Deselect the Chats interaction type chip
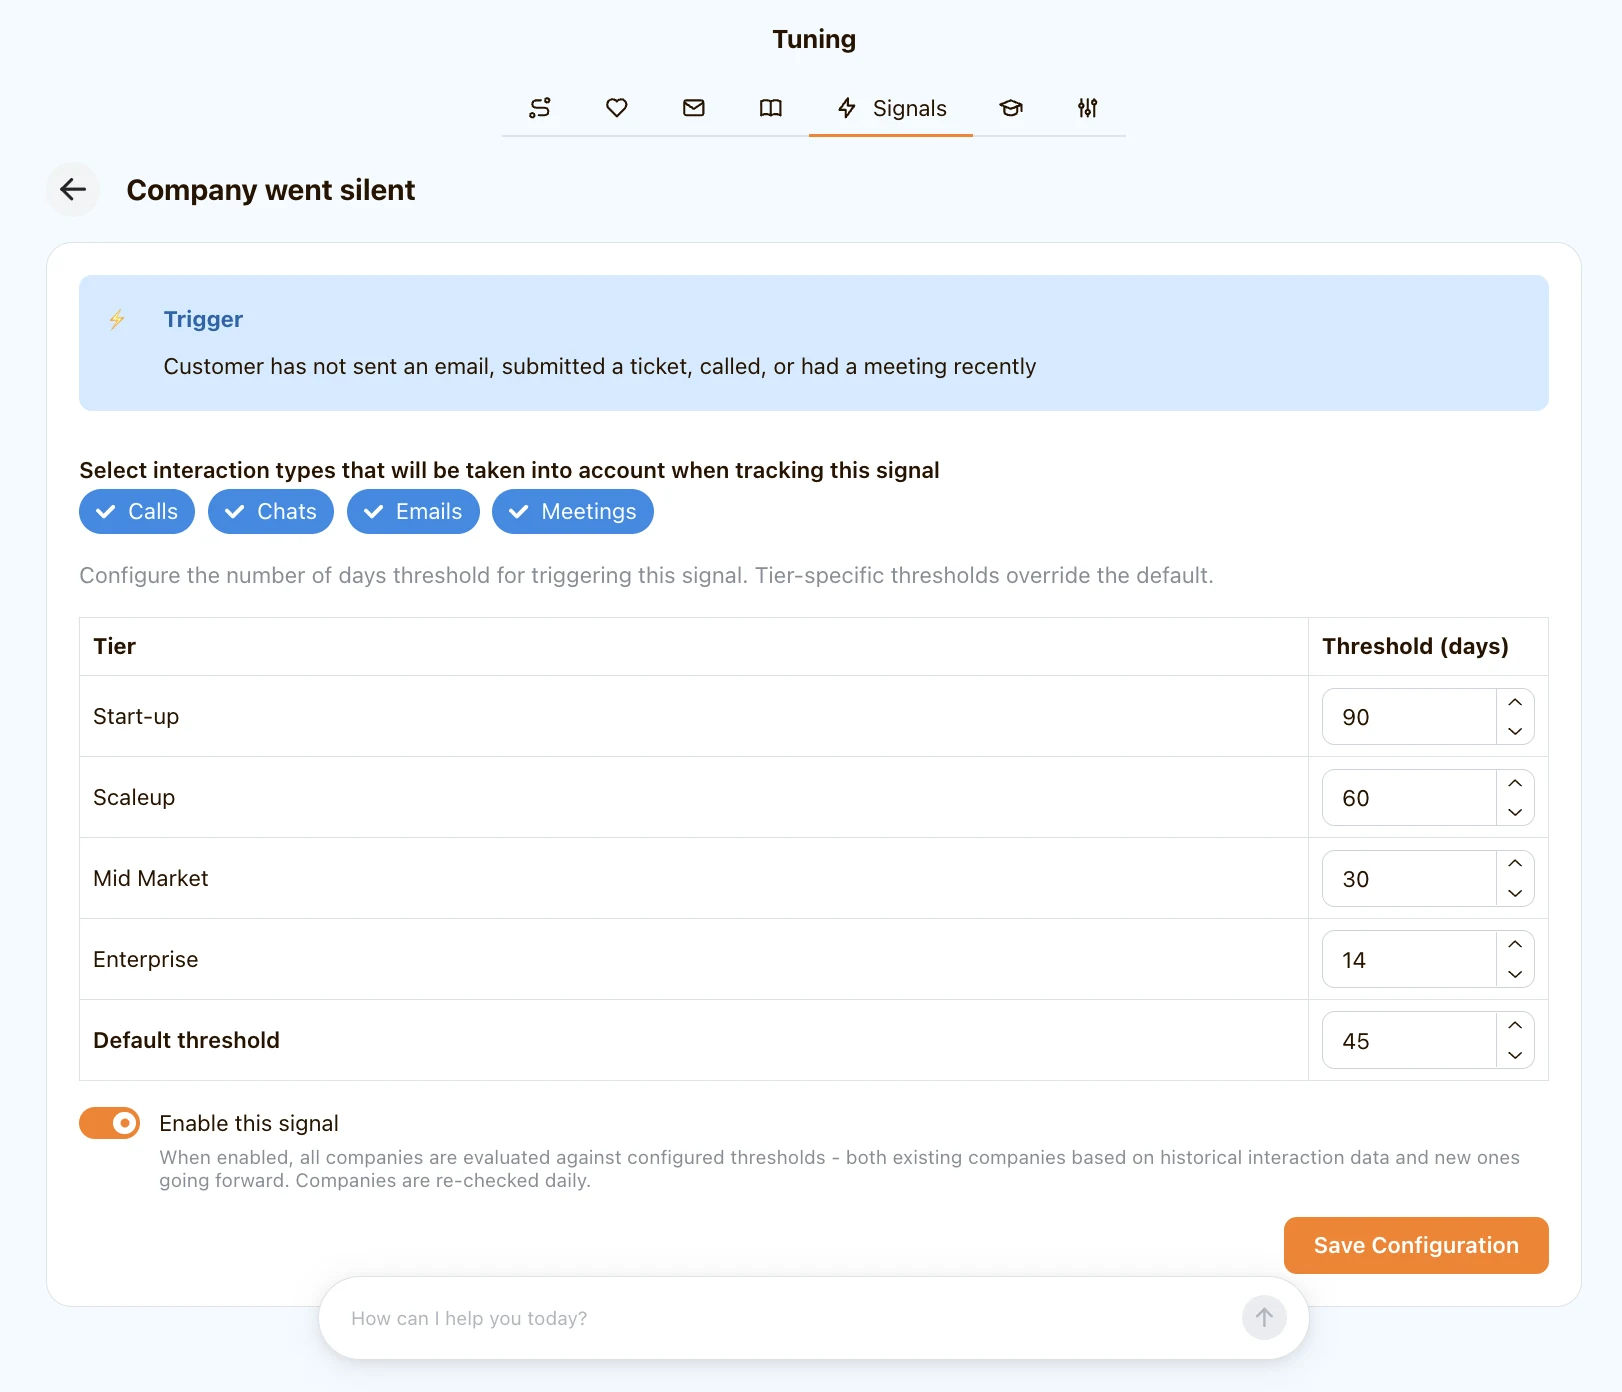Screen dimensions: 1622x1392 pyautogui.click(x=271, y=512)
